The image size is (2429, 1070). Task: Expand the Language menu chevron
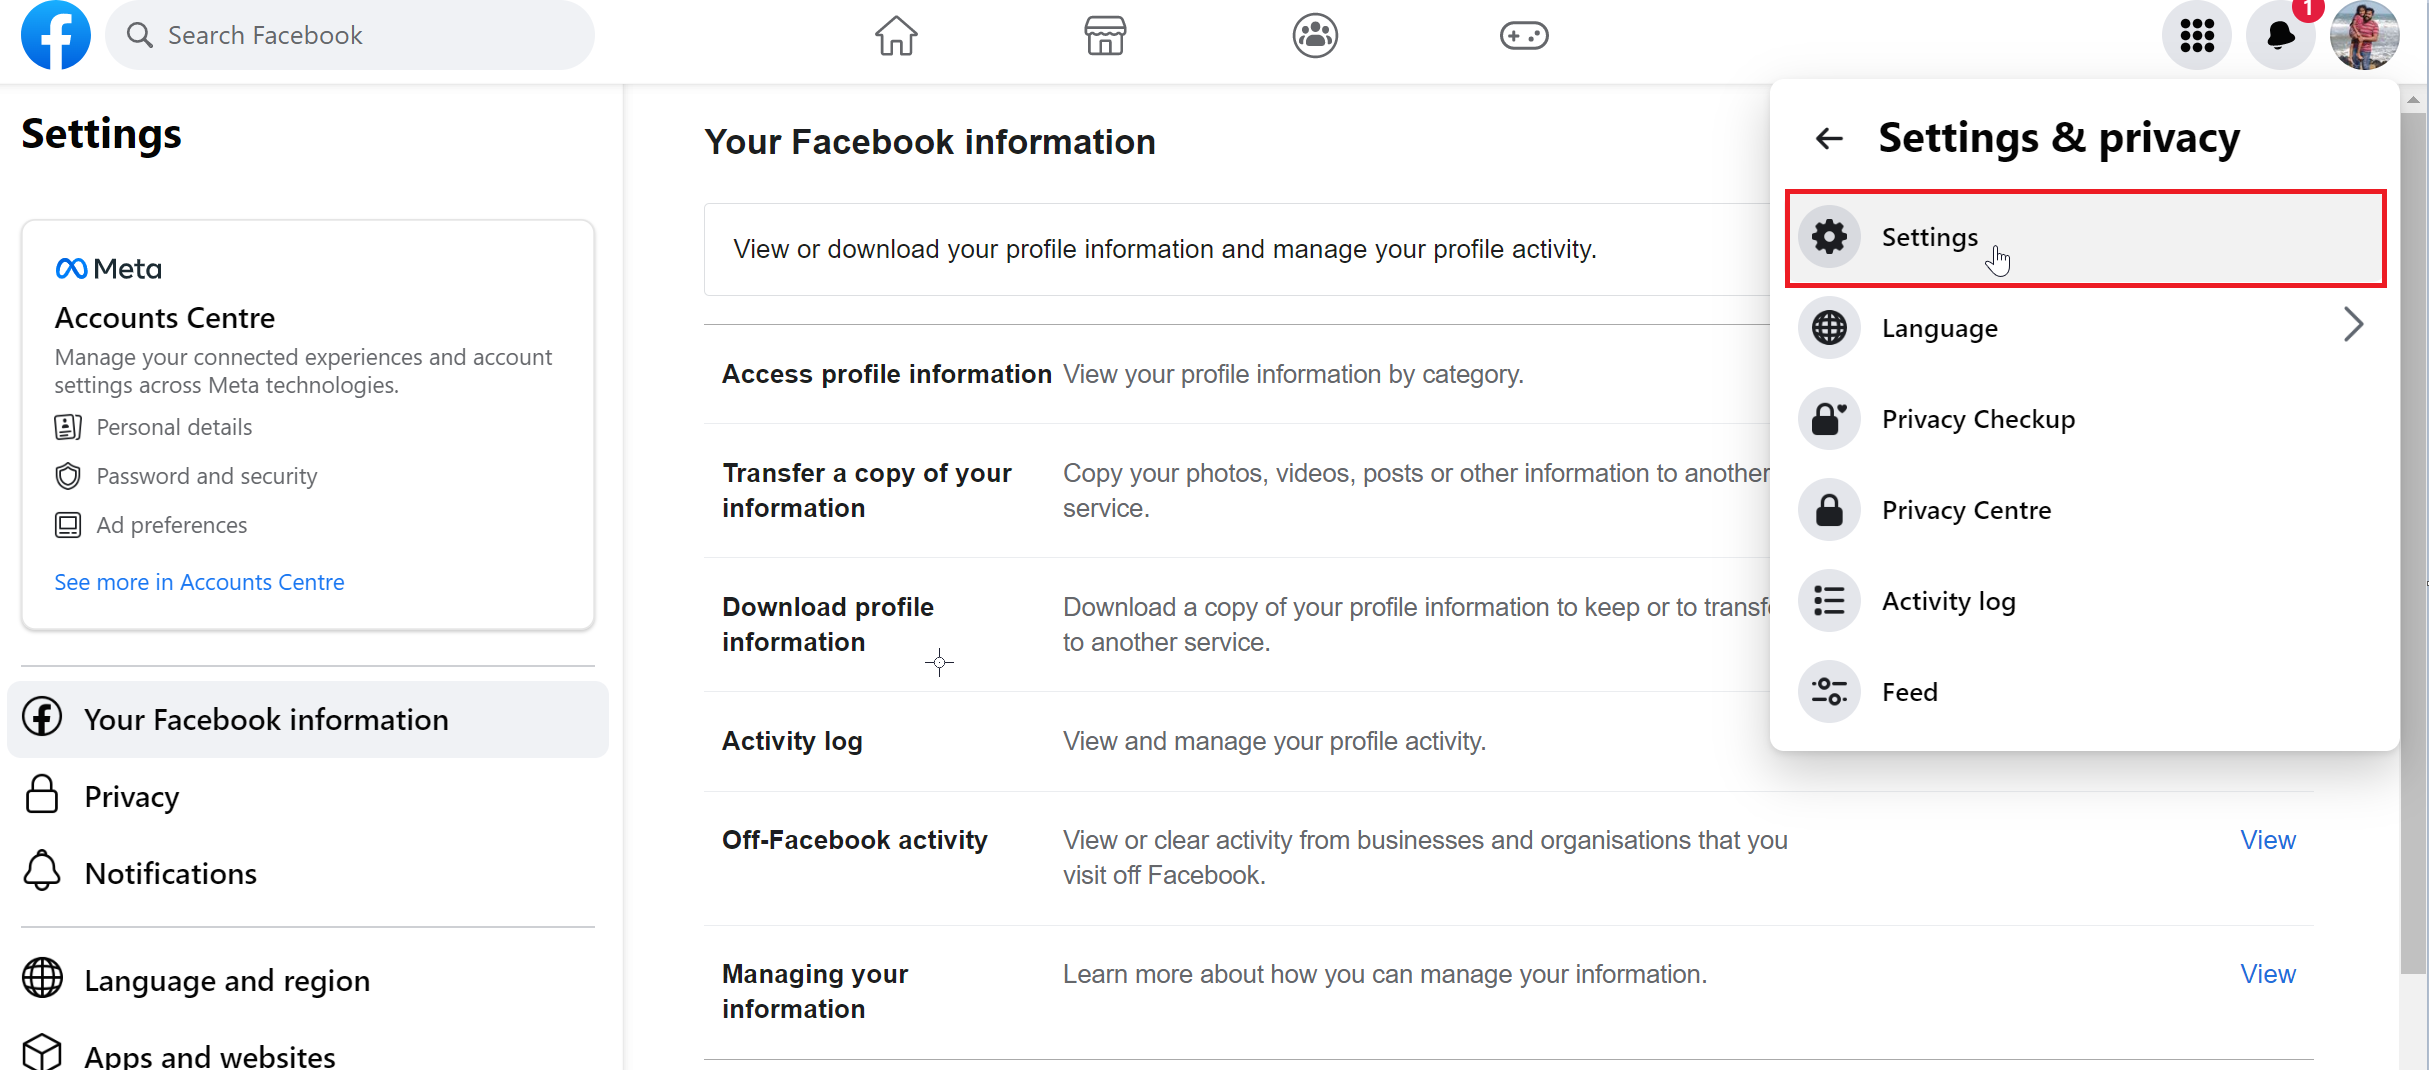(2354, 324)
